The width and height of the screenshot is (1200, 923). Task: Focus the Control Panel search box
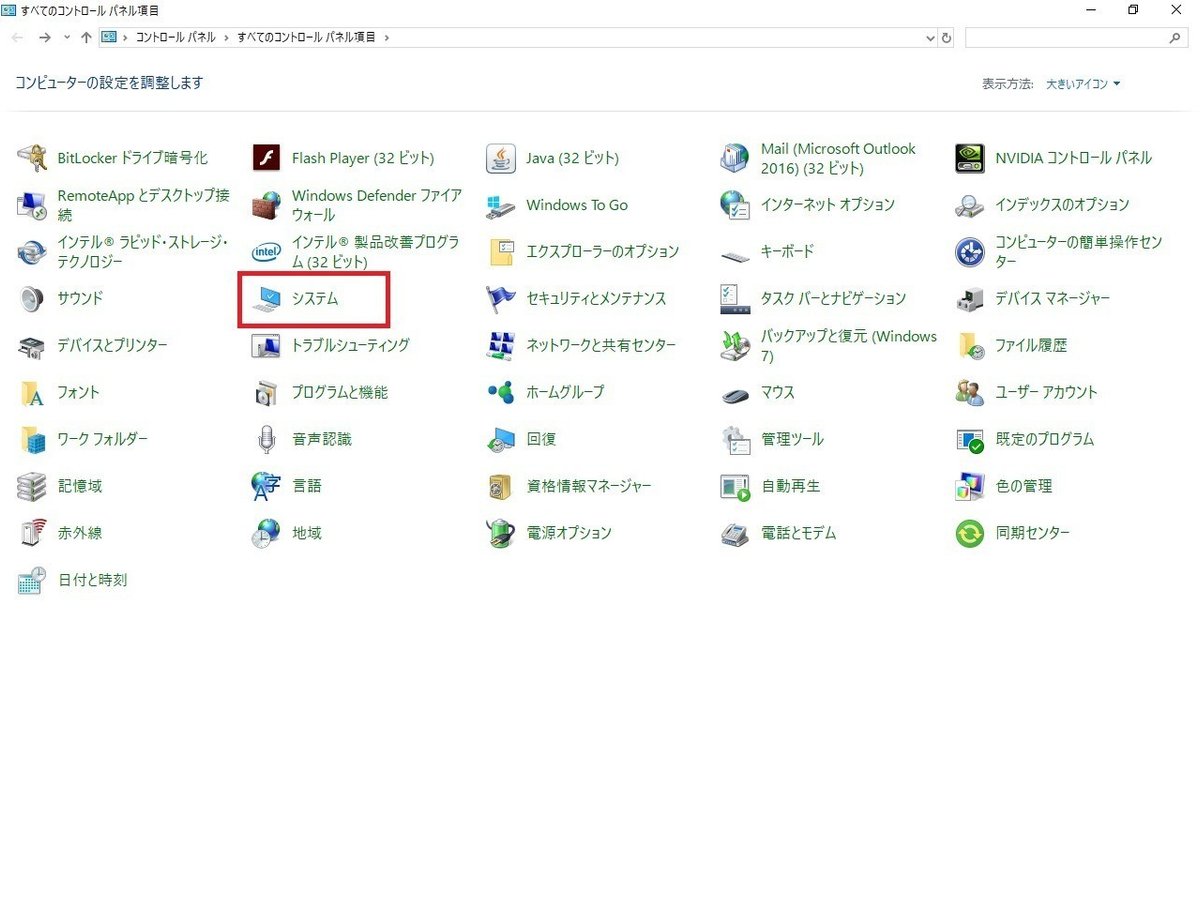tap(1076, 38)
